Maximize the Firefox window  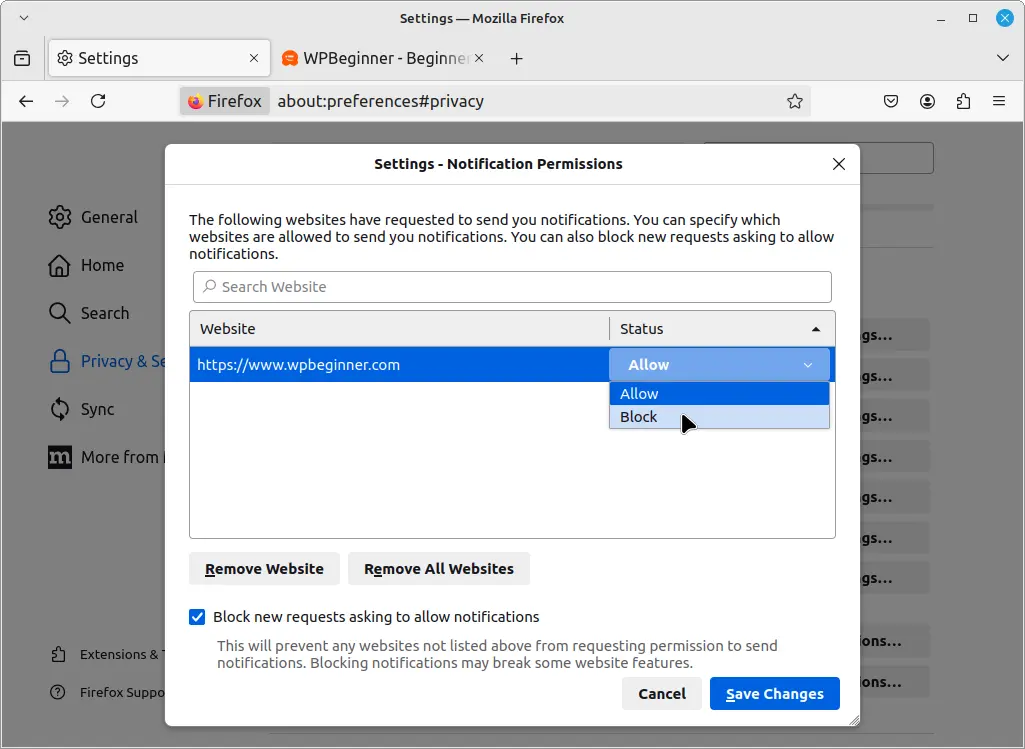(x=973, y=19)
